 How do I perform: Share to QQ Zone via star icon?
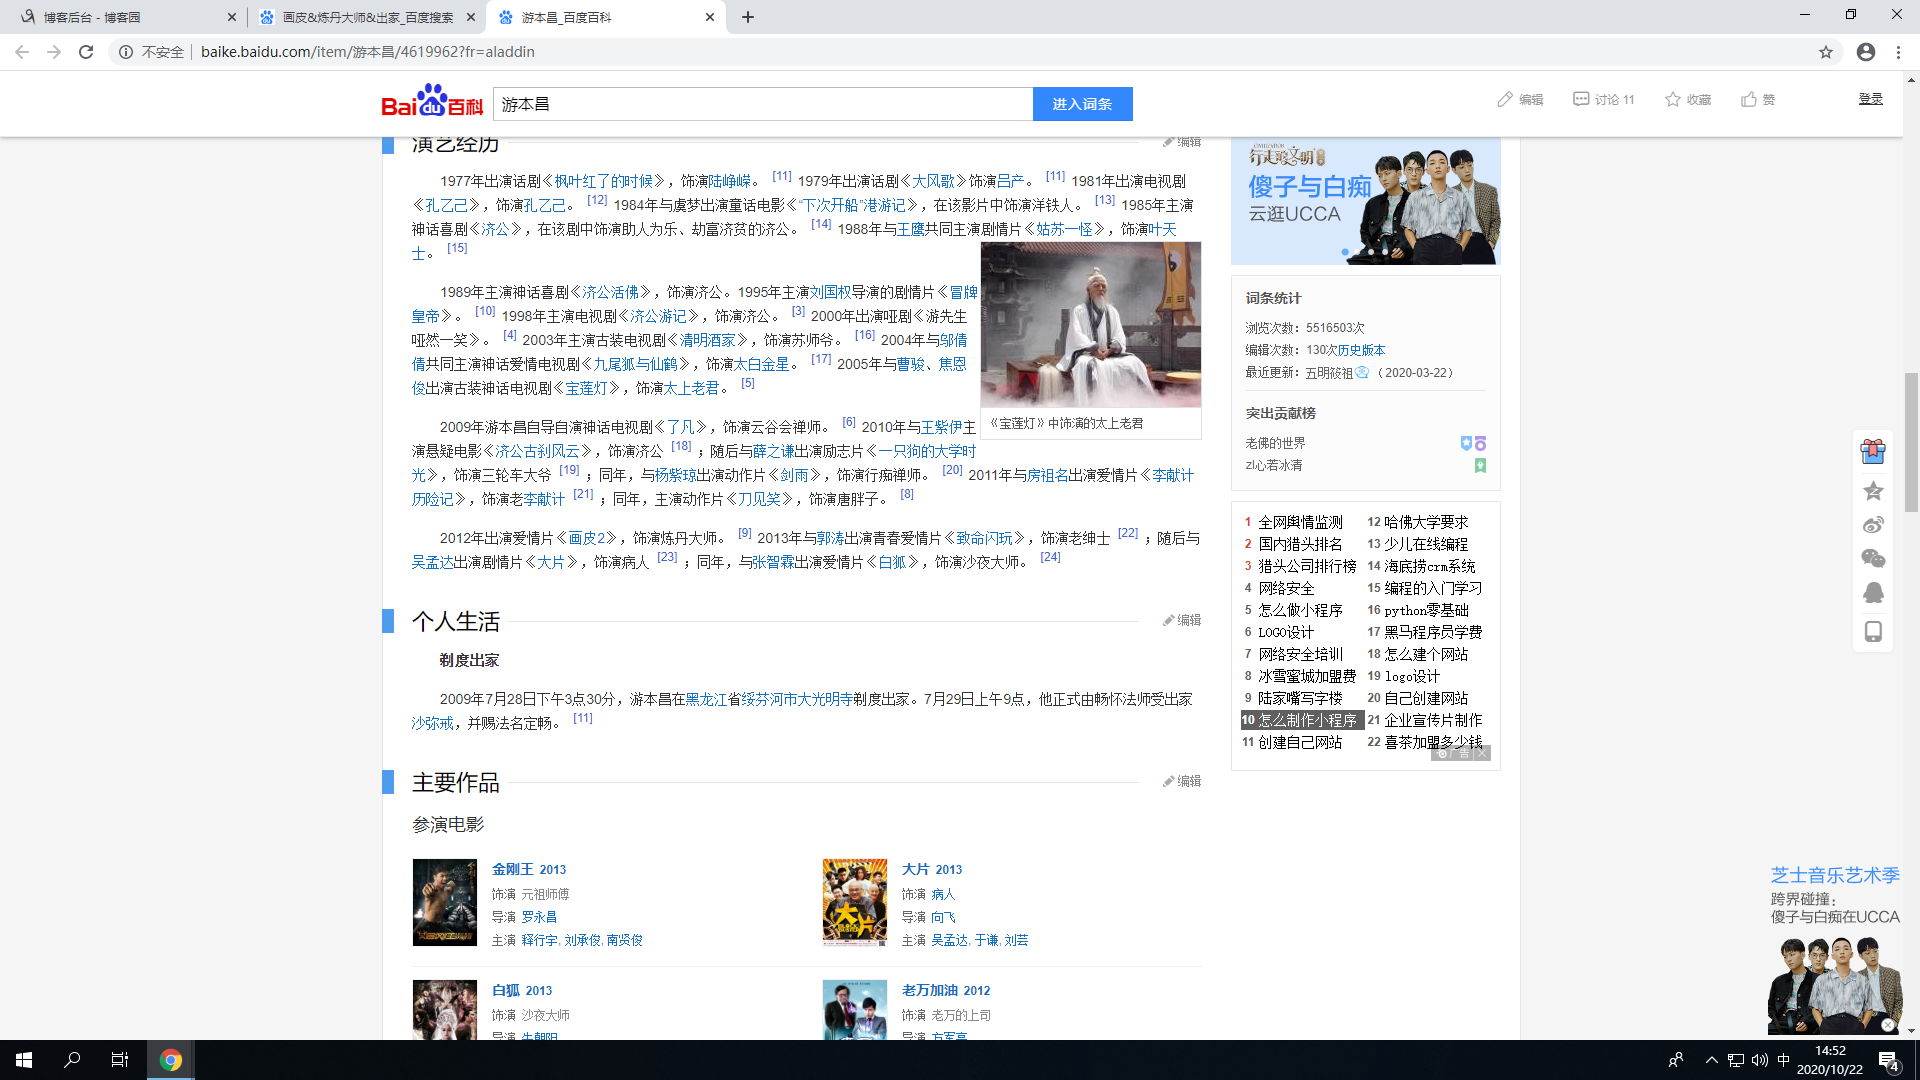click(x=1873, y=491)
